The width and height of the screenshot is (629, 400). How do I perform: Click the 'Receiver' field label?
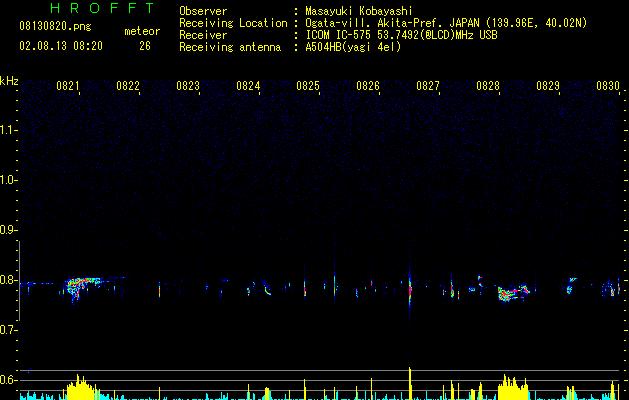[203, 35]
